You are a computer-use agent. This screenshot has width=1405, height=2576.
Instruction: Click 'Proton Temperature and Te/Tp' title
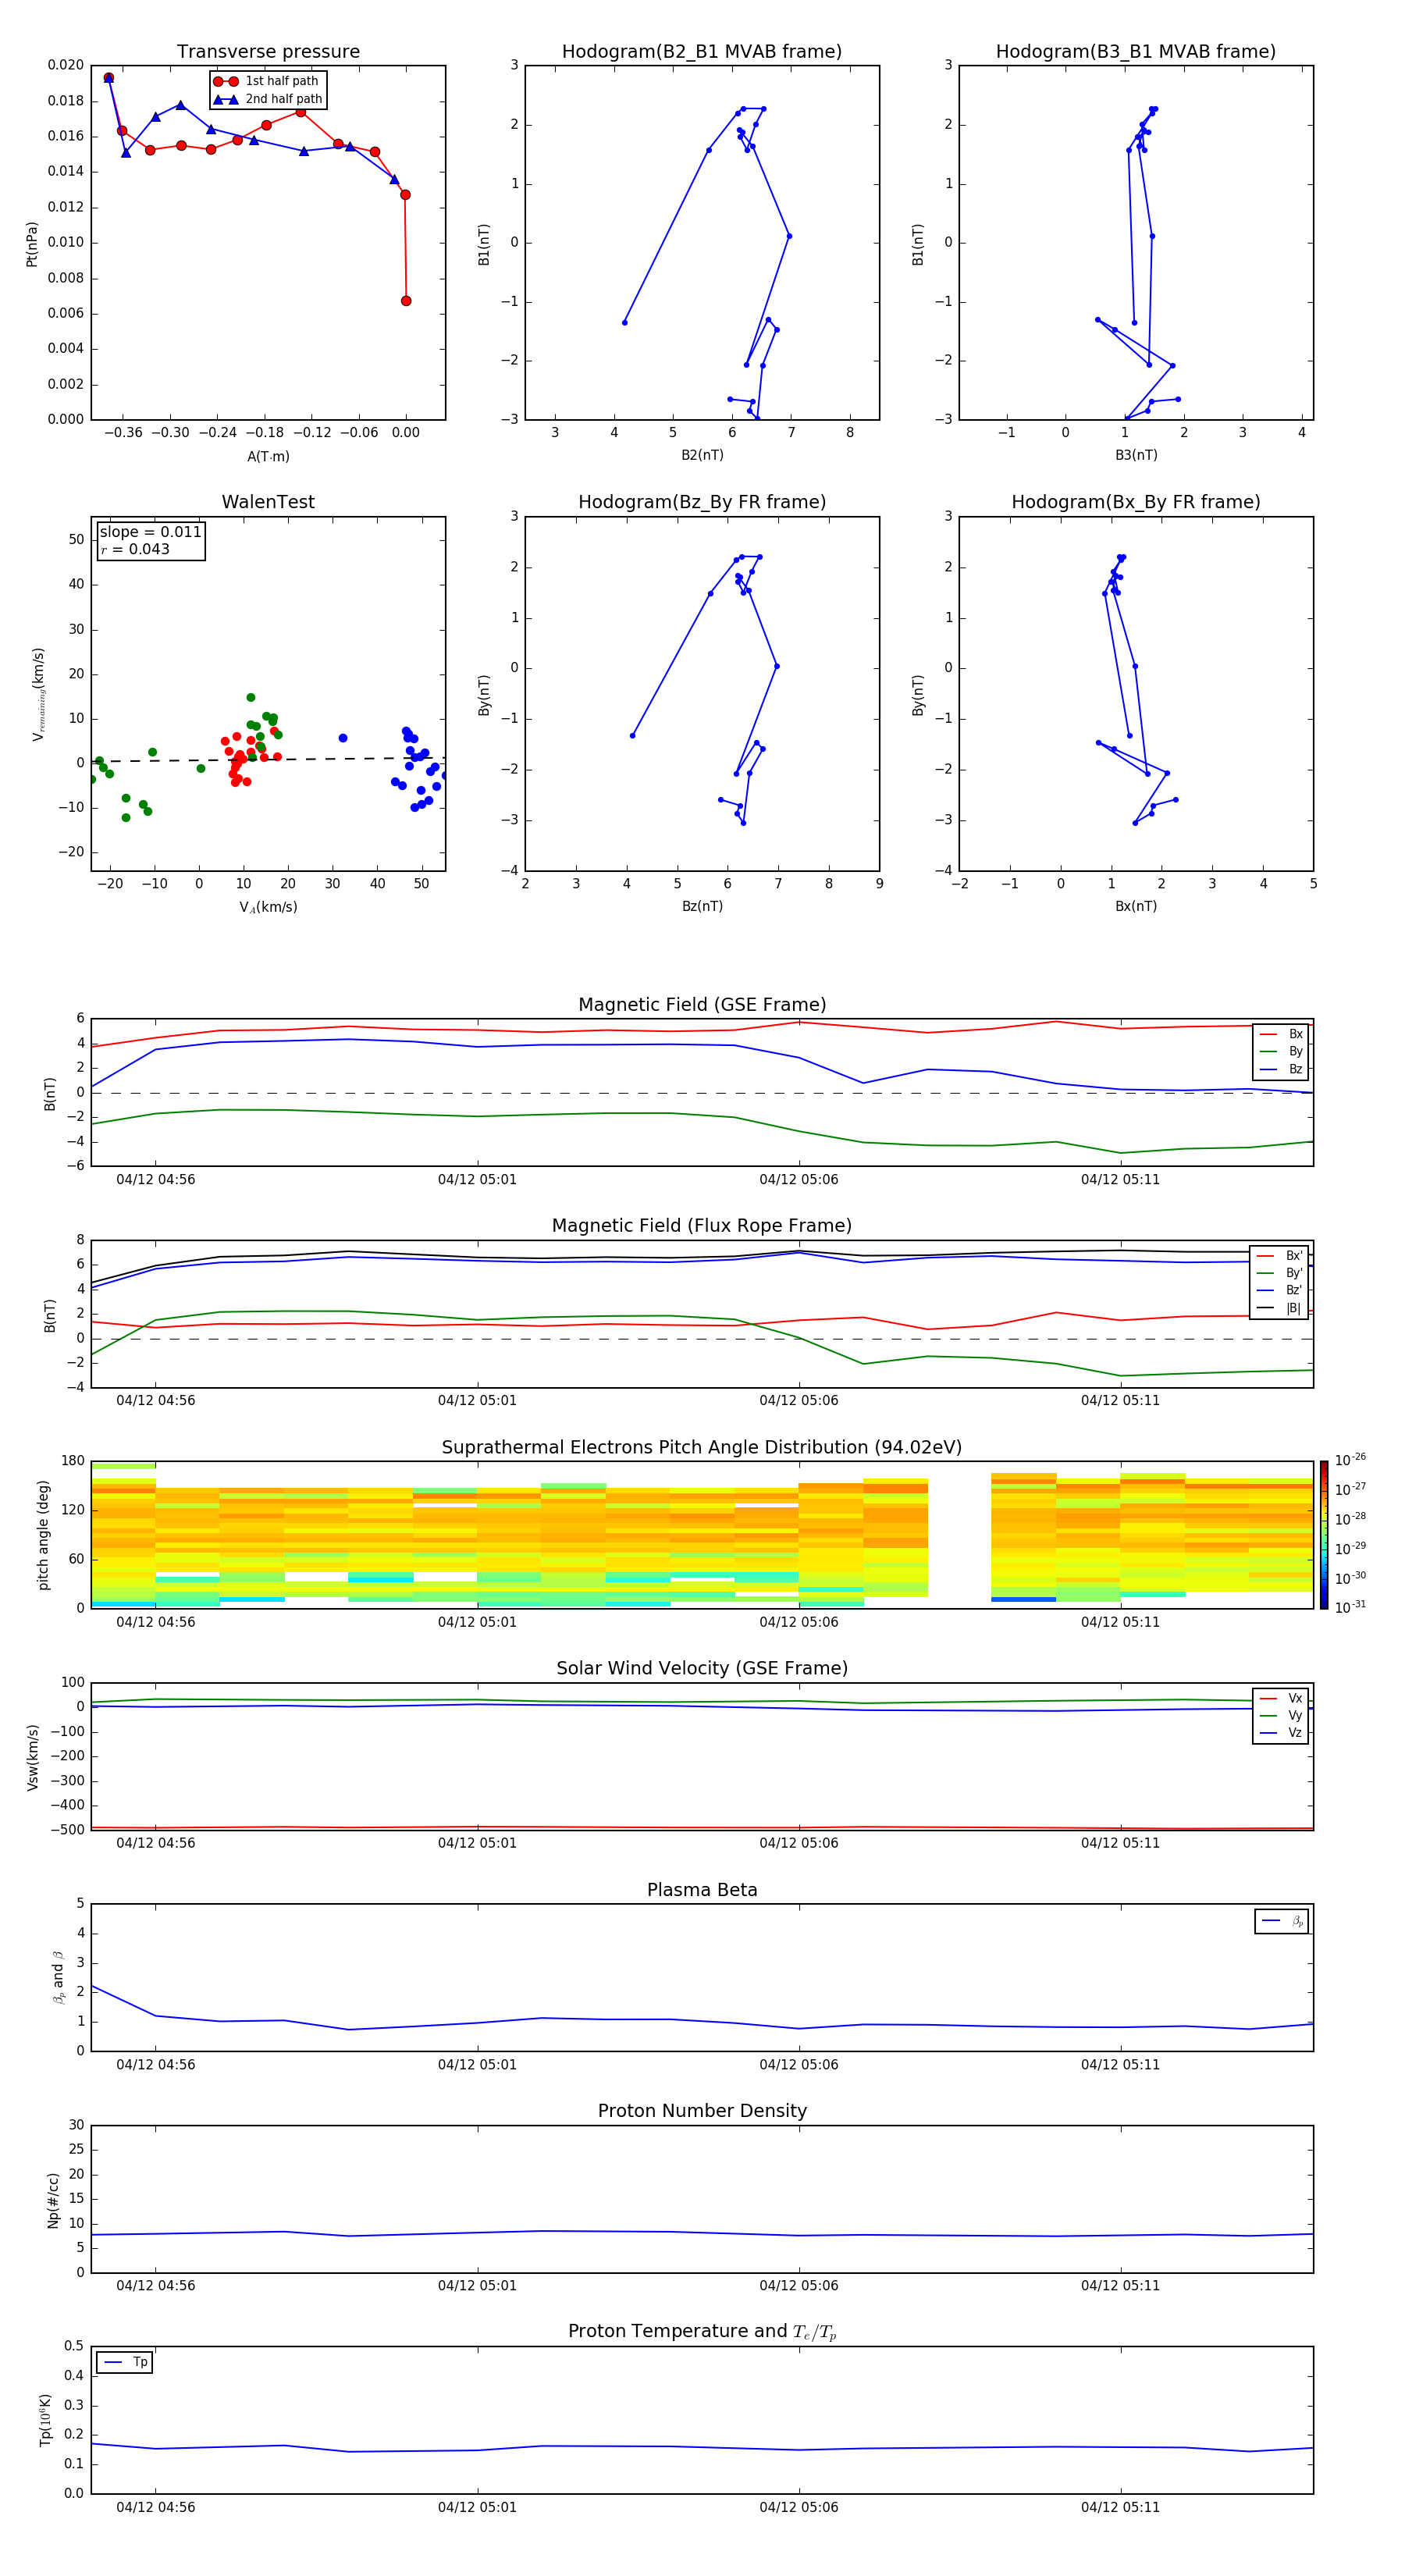coord(702,2332)
